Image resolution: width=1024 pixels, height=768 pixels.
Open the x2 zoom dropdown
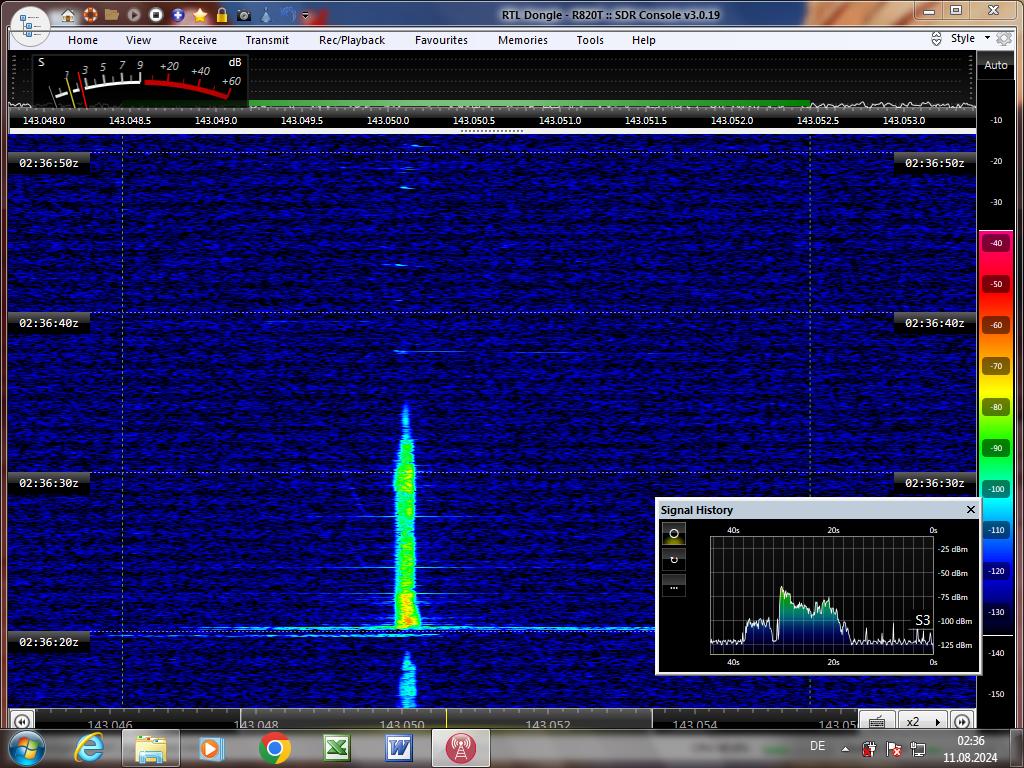pyautogui.click(x=923, y=721)
